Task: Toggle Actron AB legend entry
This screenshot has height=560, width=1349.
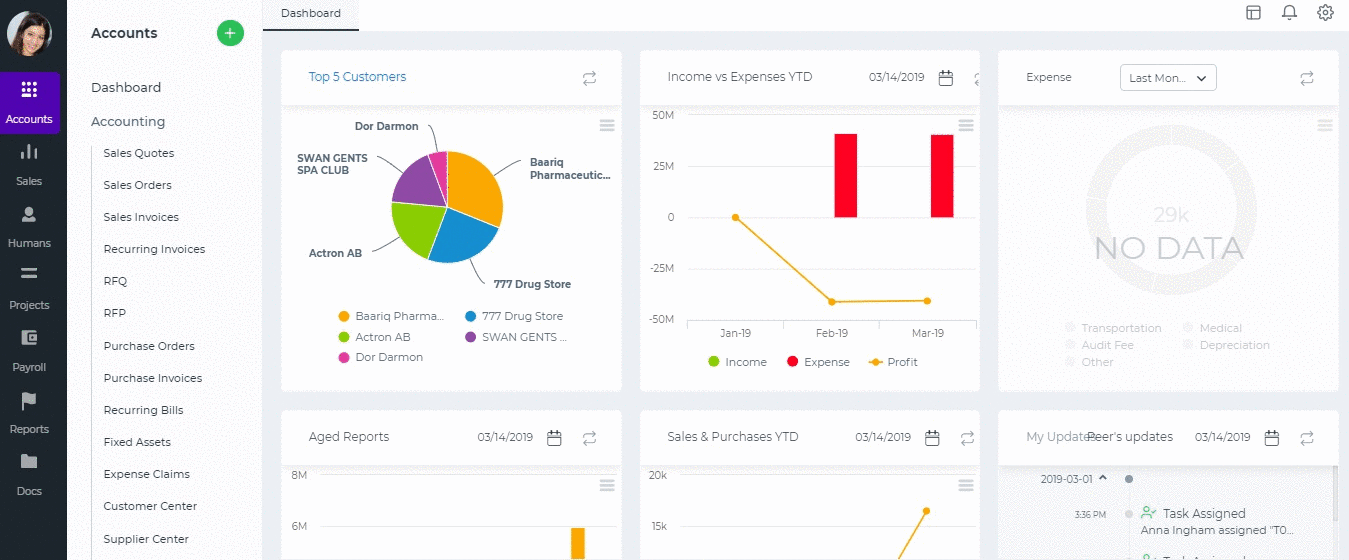Action: [375, 337]
